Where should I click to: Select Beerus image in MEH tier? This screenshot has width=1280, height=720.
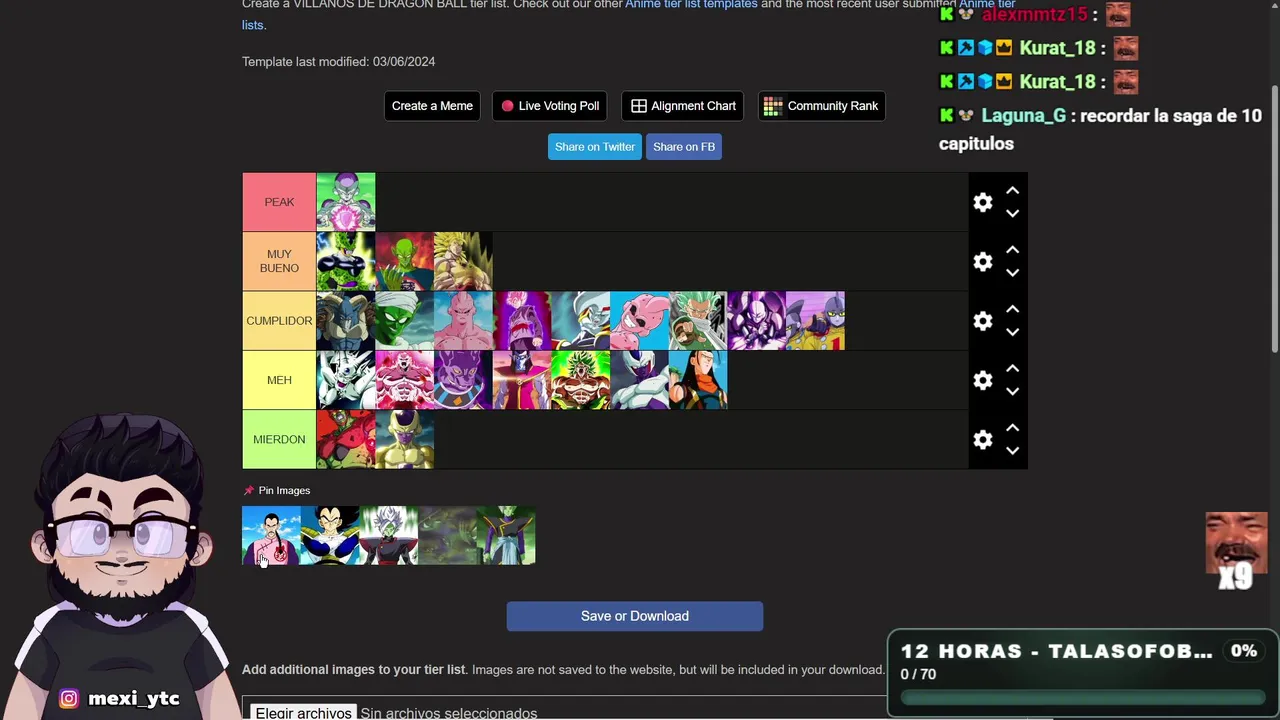click(x=463, y=380)
